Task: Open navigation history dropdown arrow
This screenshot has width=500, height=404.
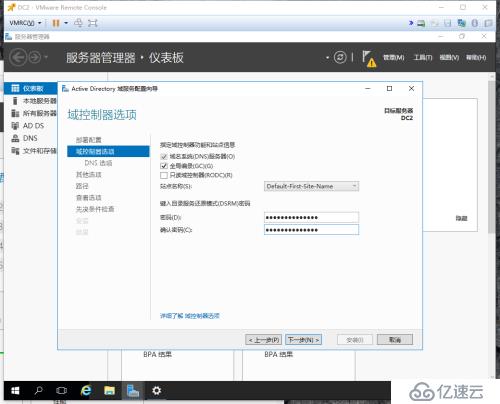Action: tap(46, 57)
